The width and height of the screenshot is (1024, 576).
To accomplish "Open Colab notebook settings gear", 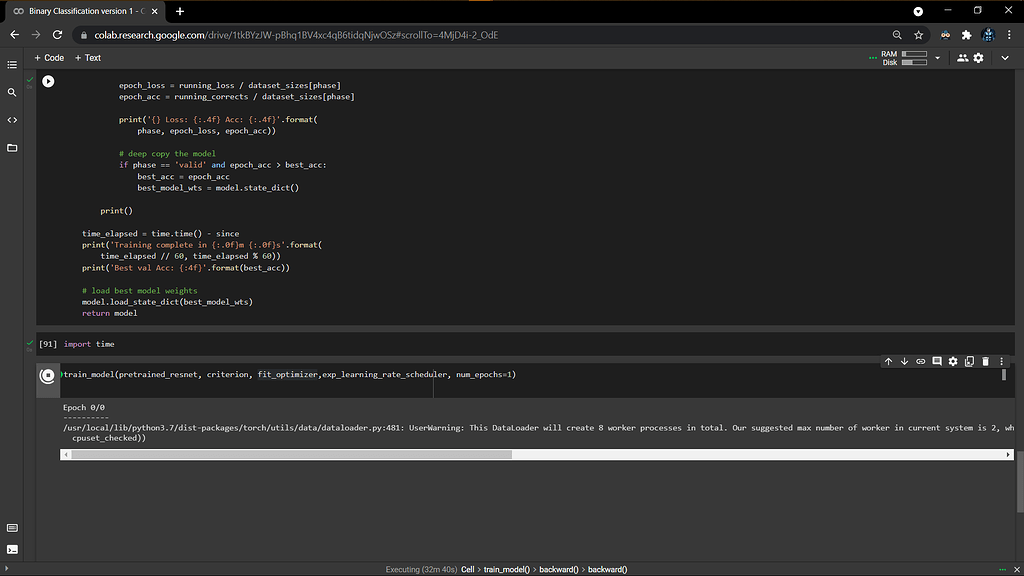I will pyautogui.click(x=978, y=57).
